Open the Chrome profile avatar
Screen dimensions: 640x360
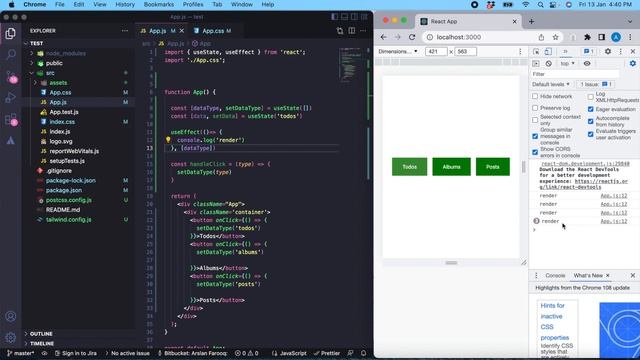point(616,37)
